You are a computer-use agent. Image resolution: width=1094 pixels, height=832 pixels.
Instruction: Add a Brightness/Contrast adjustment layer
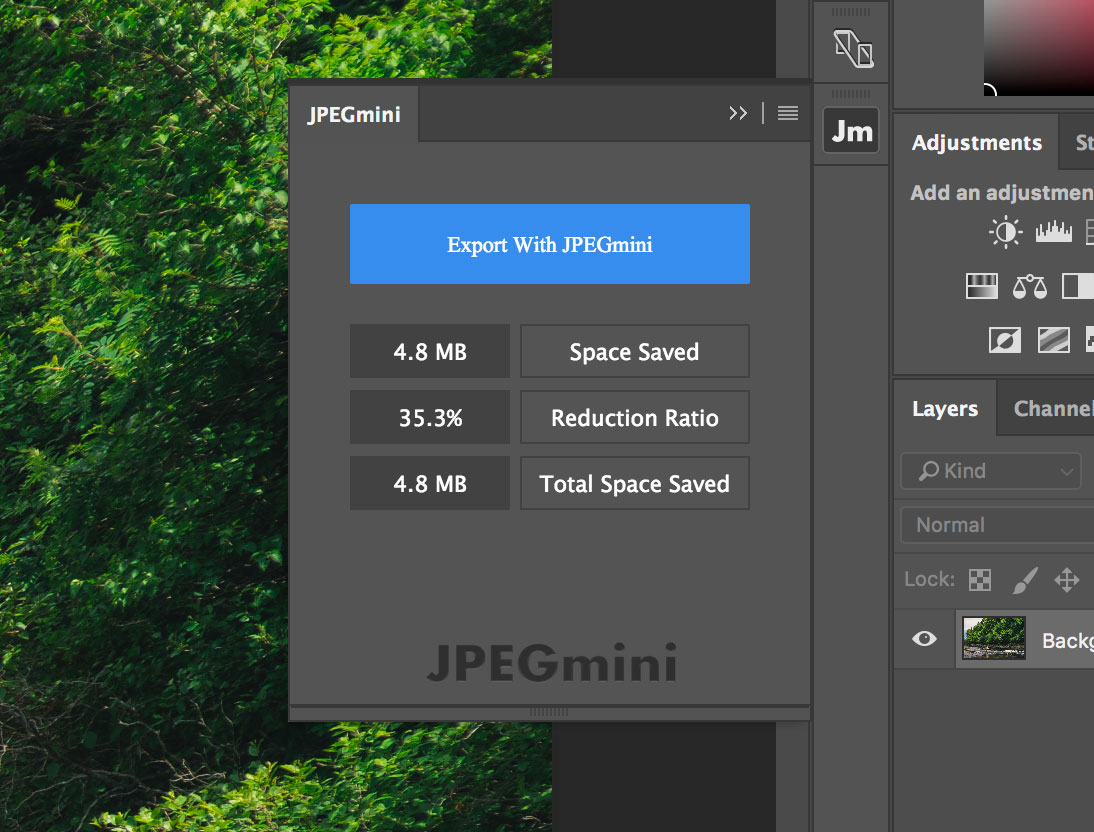tap(1005, 231)
